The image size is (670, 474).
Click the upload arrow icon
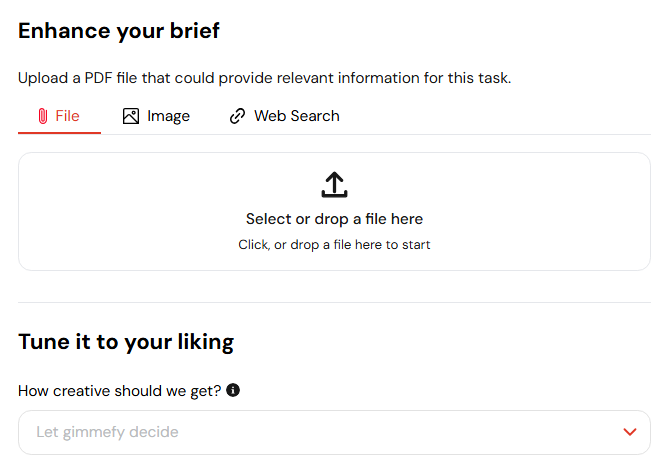click(x=335, y=185)
